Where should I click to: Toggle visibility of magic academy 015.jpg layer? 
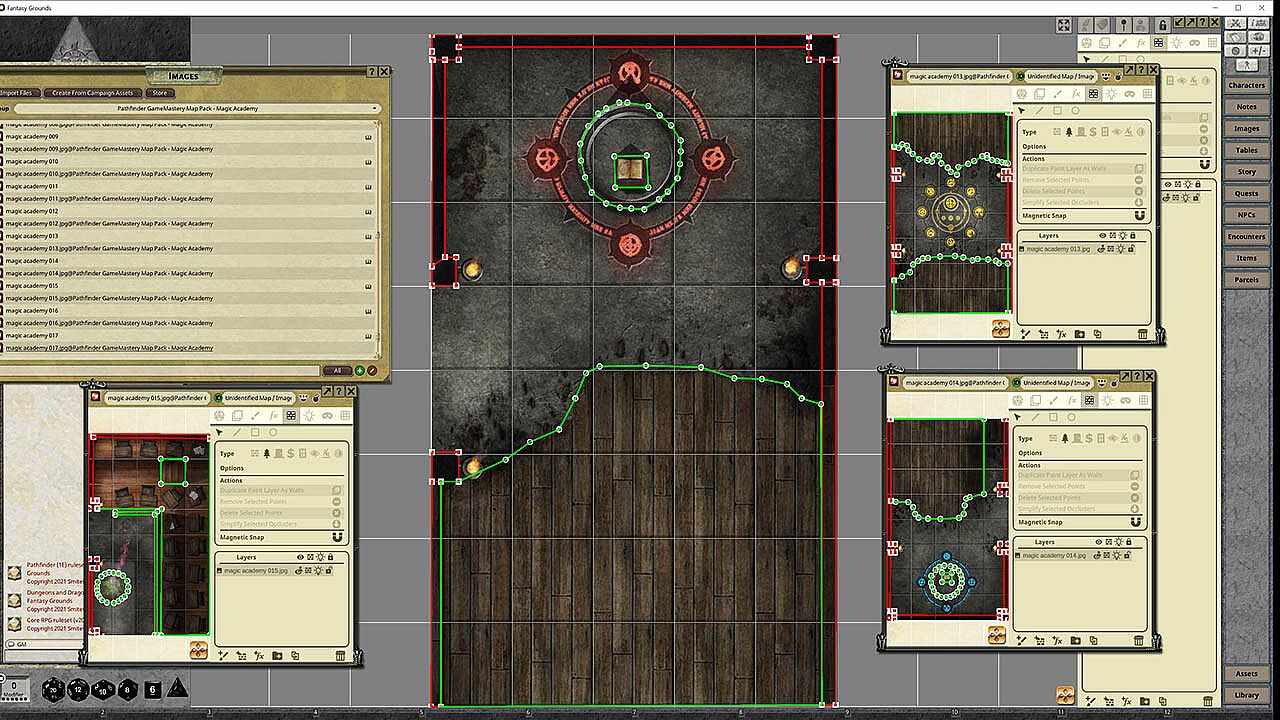[x=299, y=571]
